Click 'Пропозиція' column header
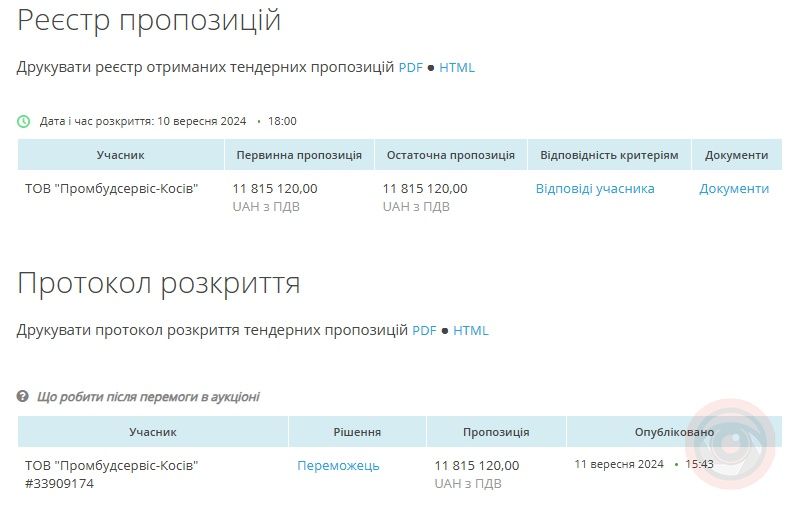The height and width of the screenshot is (516, 801). [x=496, y=432]
